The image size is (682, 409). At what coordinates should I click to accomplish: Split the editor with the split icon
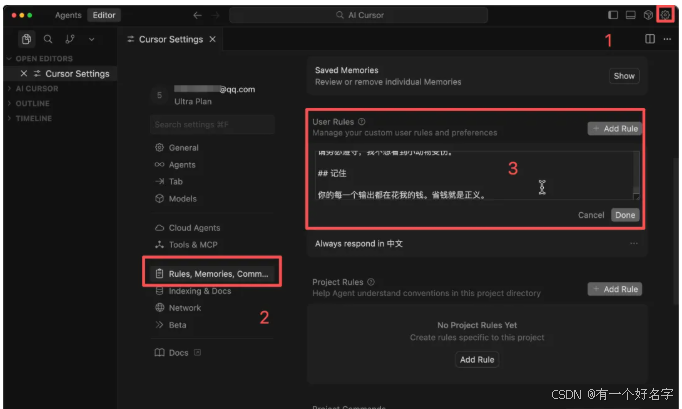pos(650,39)
